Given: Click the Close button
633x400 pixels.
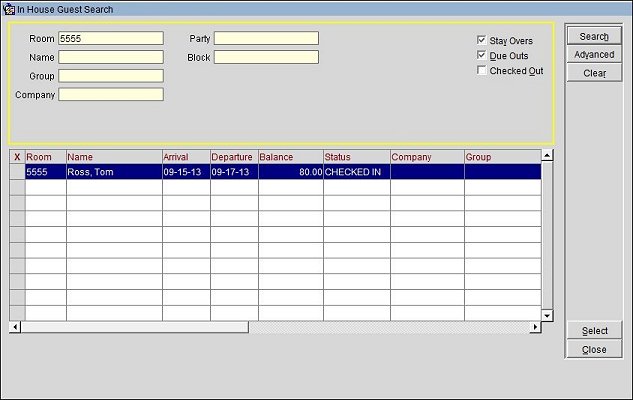Looking at the screenshot, I should pos(594,349).
